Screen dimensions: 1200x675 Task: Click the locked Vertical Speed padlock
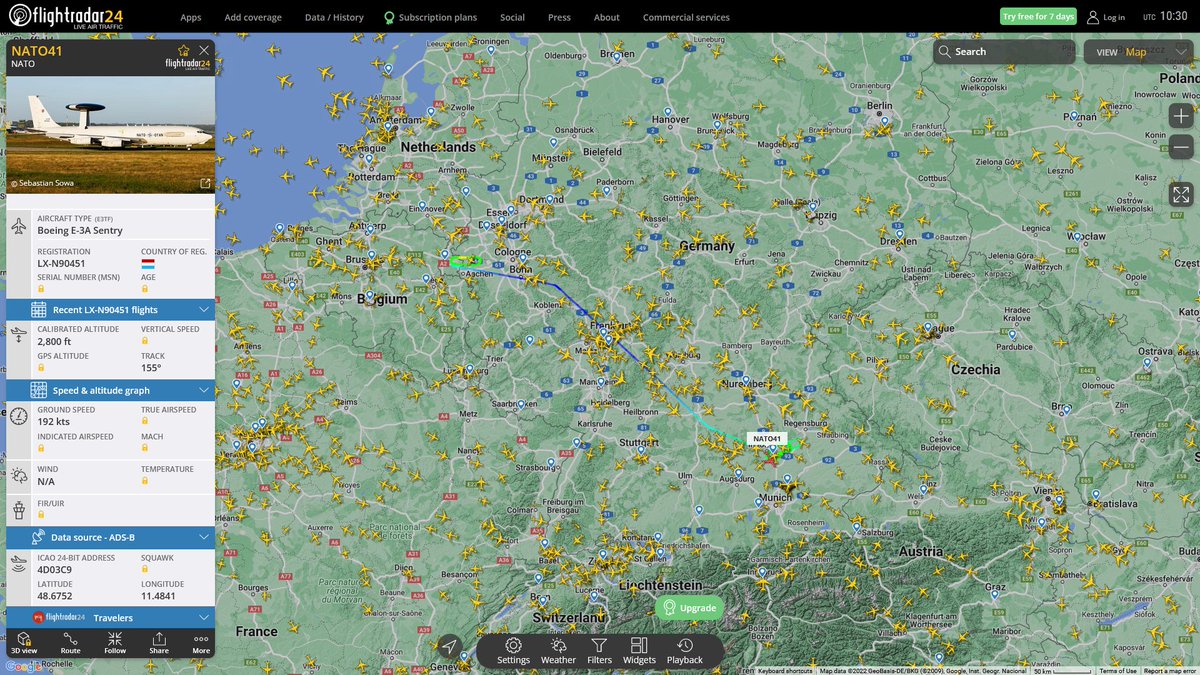point(144,341)
